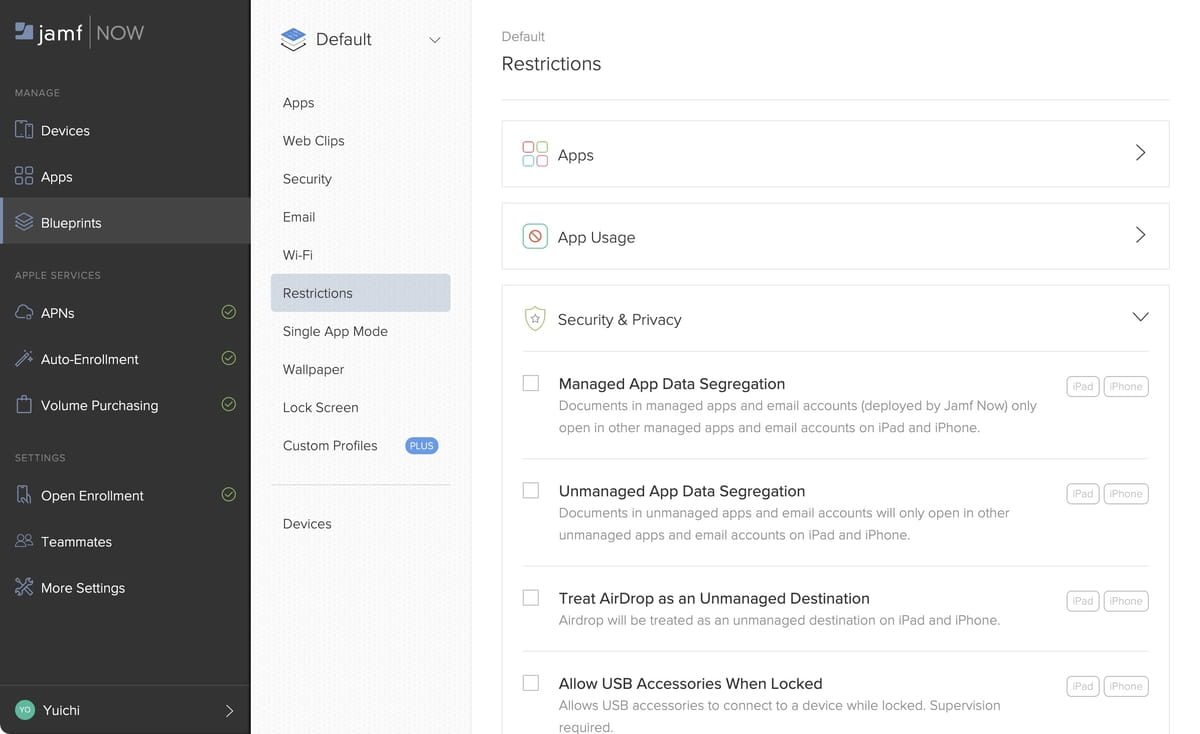Enable Managed App Data Segregation checkbox
The width and height of the screenshot is (1200, 734).
point(531,383)
